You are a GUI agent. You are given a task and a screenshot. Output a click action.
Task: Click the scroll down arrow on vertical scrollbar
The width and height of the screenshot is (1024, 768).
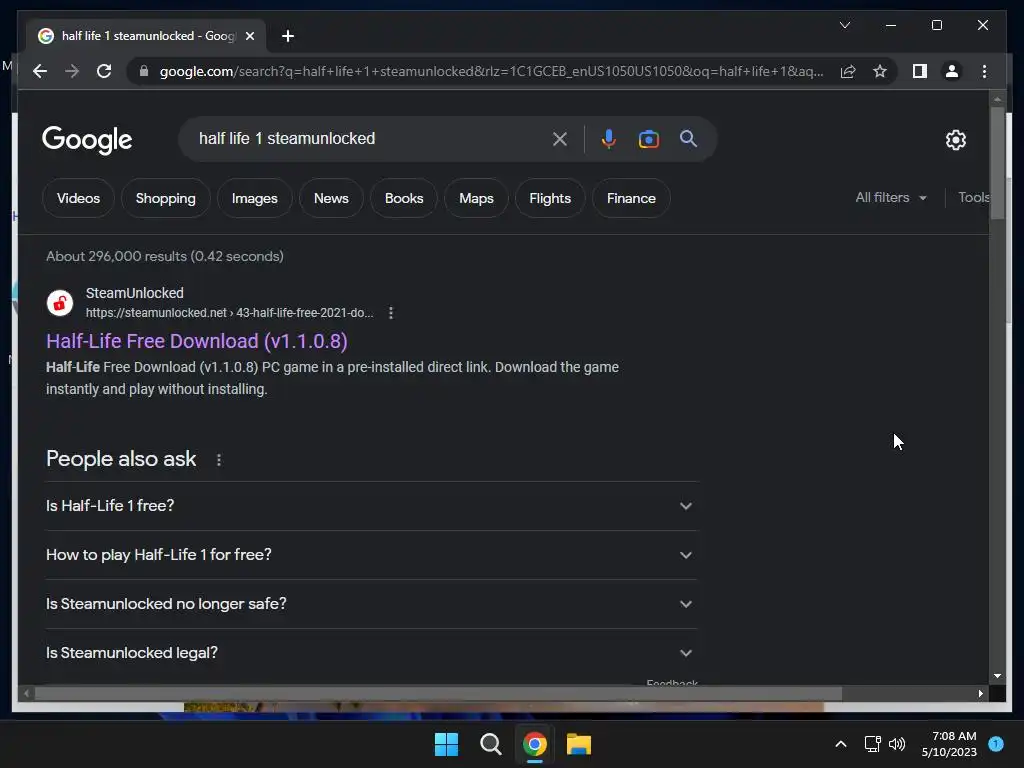pyautogui.click(x=997, y=676)
